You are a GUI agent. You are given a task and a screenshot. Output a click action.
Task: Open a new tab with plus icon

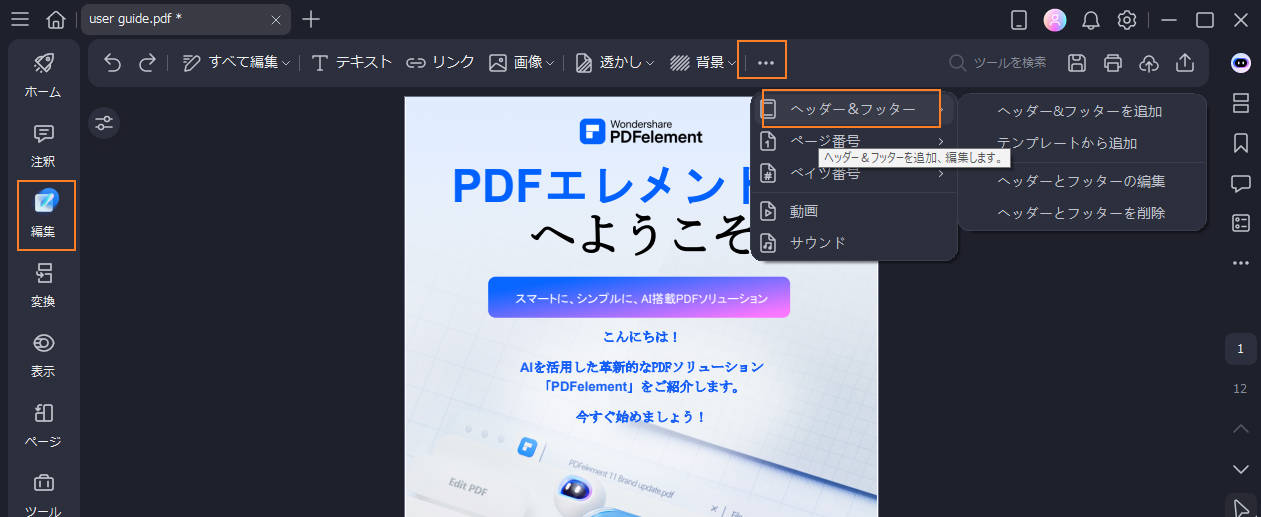[311, 19]
